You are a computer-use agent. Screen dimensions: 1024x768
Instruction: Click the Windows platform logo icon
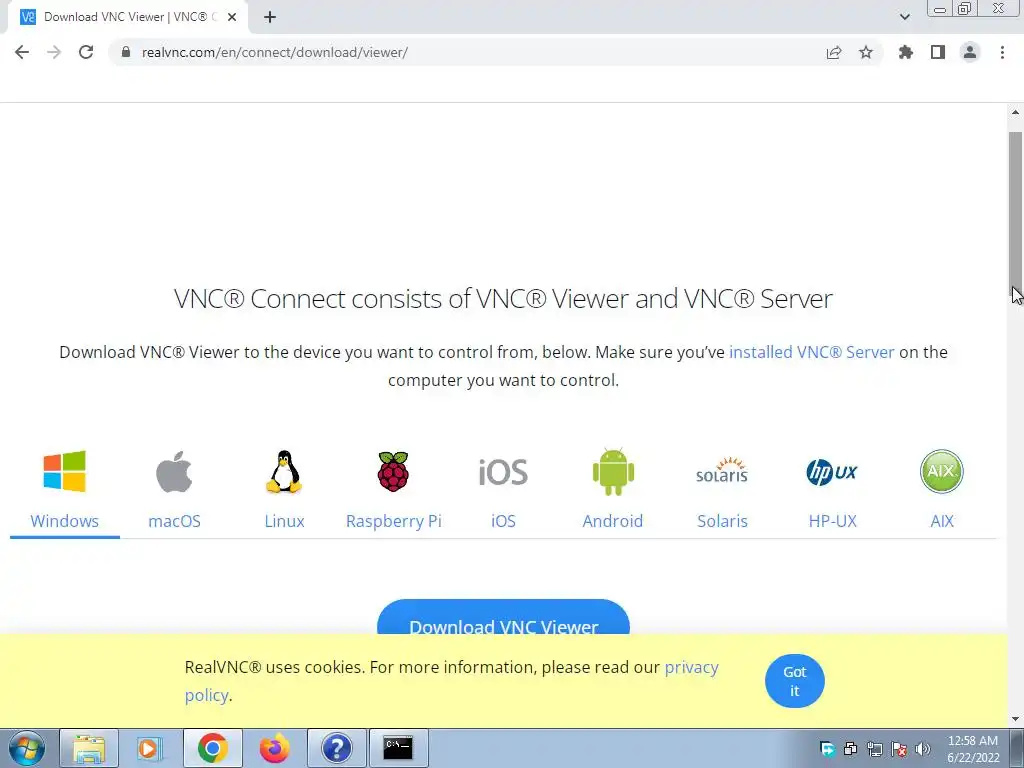(65, 471)
